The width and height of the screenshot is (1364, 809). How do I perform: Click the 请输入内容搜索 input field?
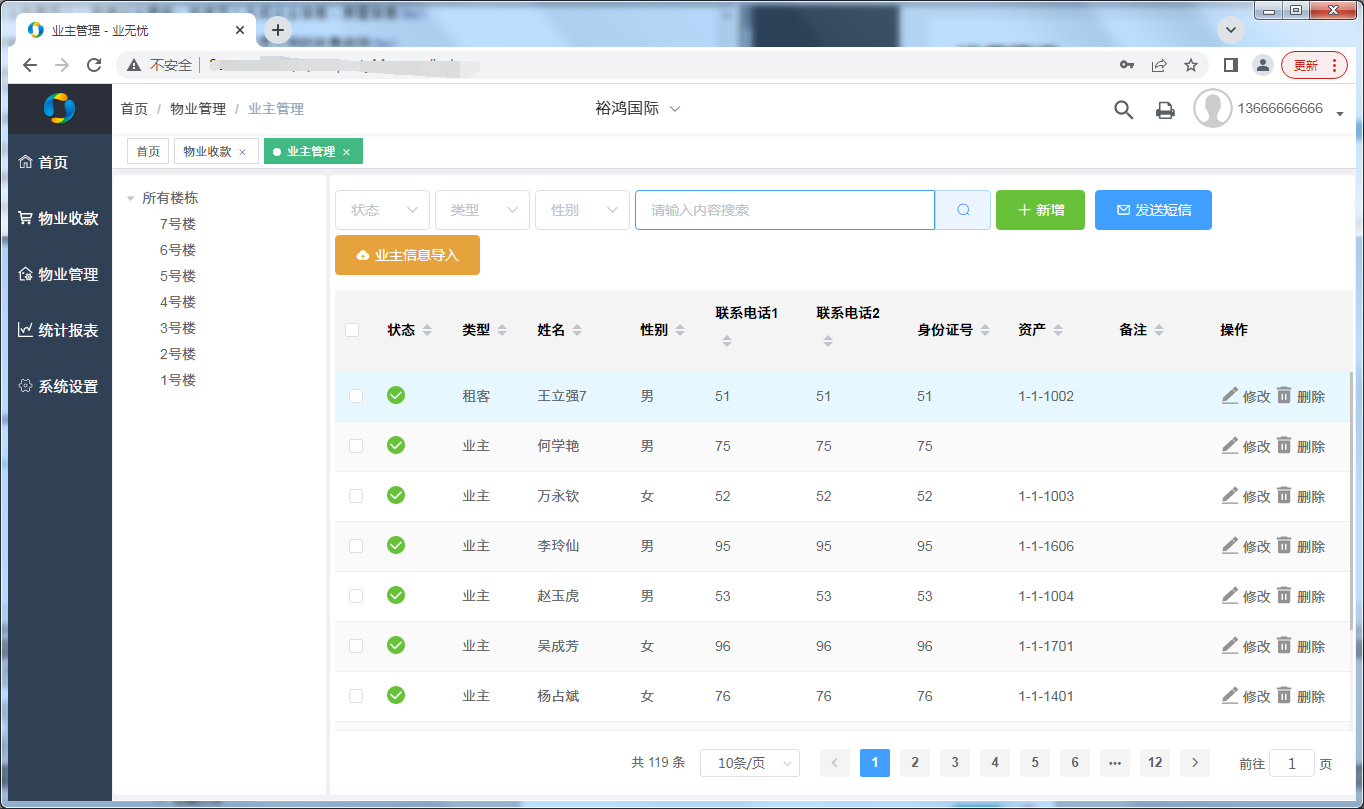[x=784, y=210]
